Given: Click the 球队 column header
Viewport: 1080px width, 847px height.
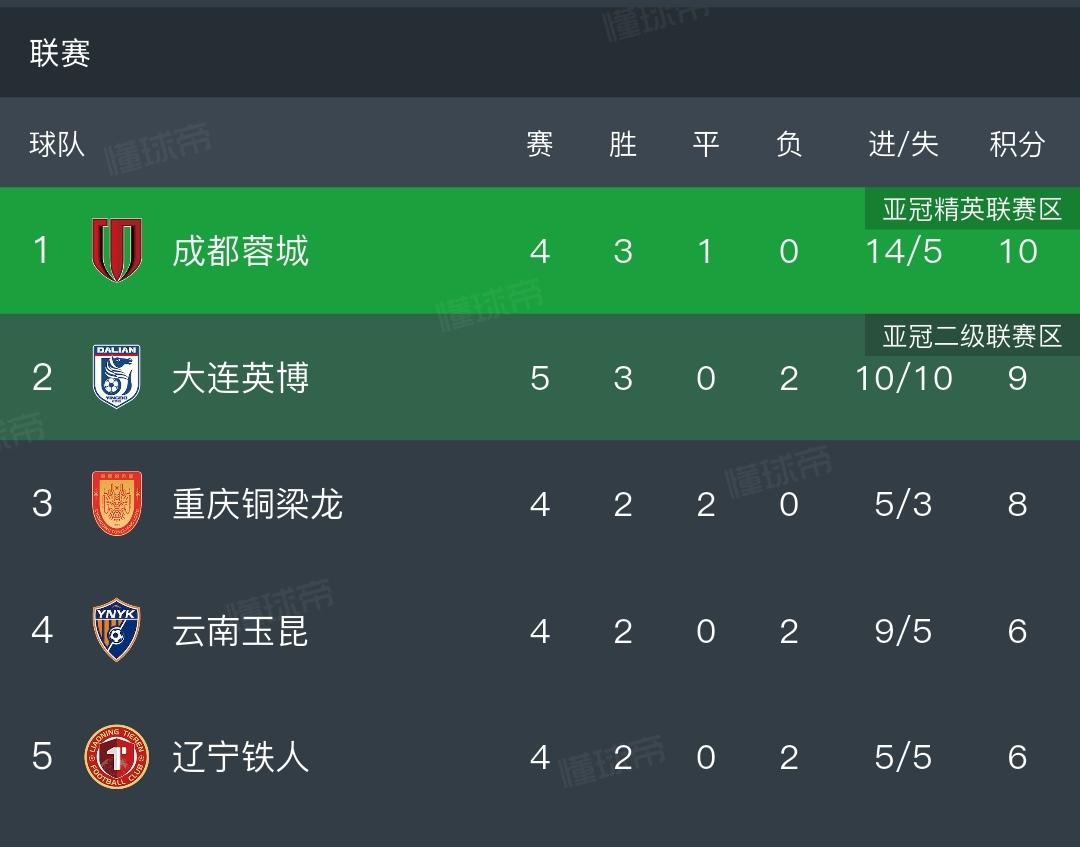Looking at the screenshot, I should (x=57, y=145).
